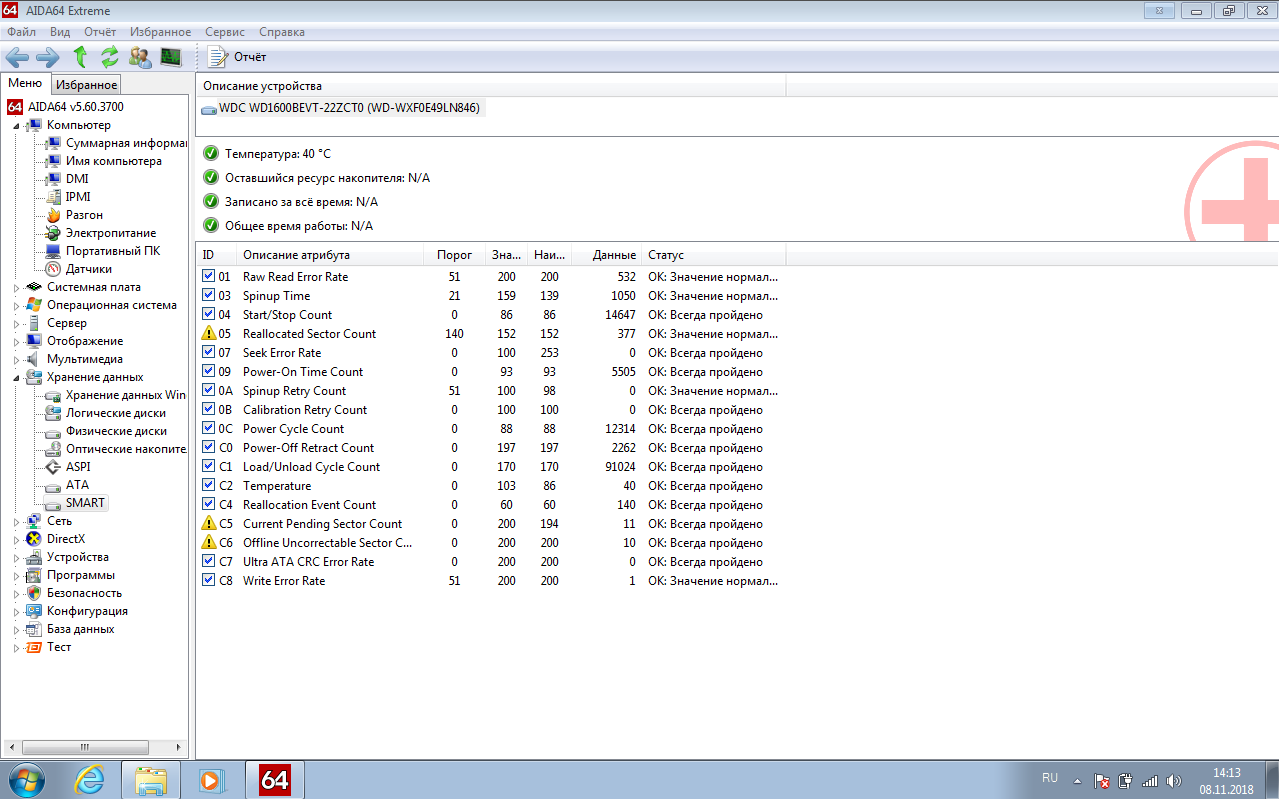Sort by Описание атрибута column header
The image size is (1279, 799).
[329, 255]
